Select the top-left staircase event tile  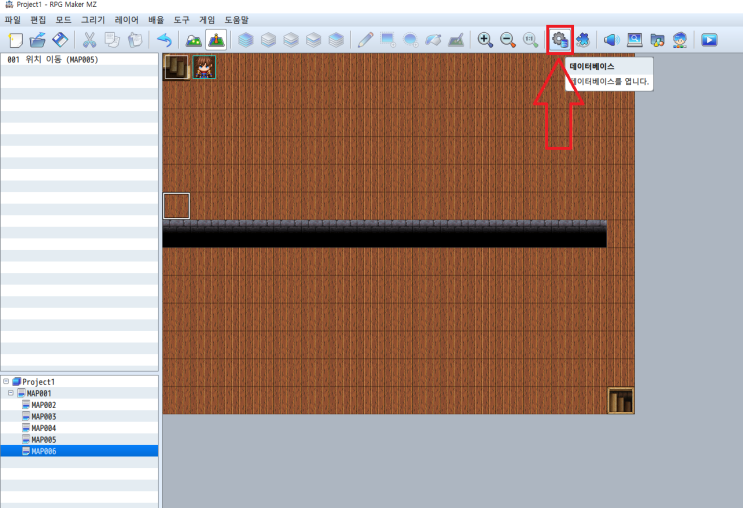click(x=176, y=67)
